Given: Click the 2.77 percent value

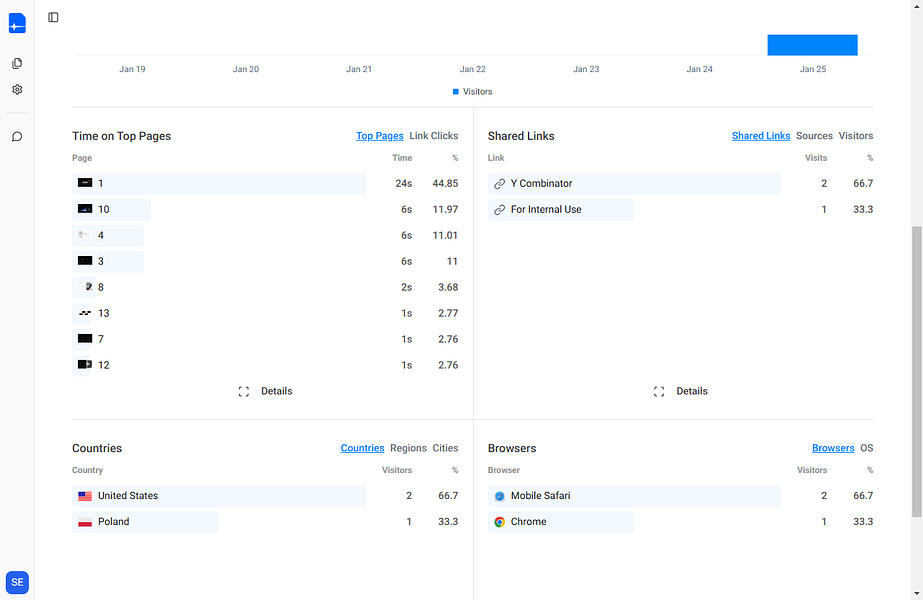Looking at the screenshot, I should [x=448, y=313].
